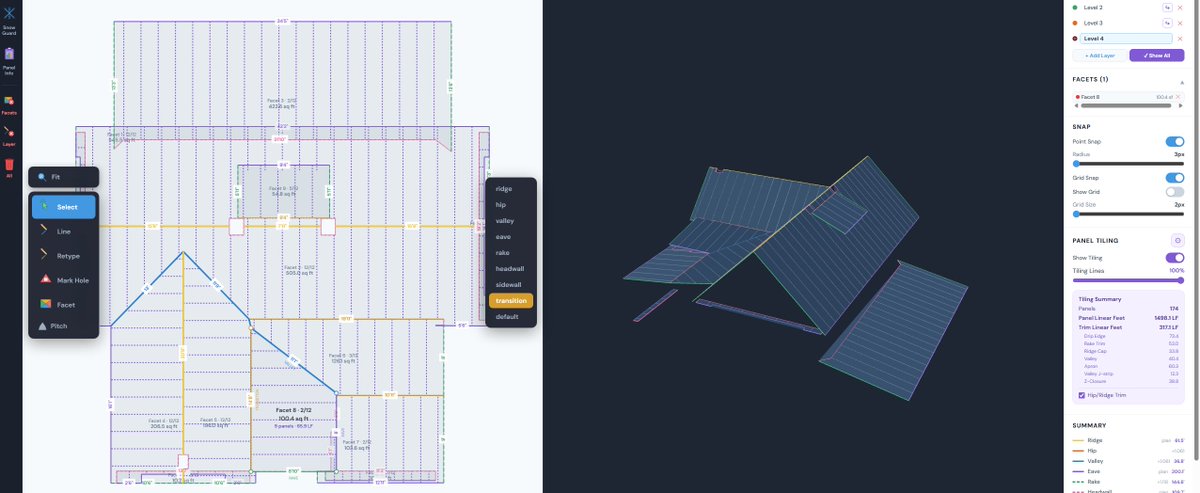Adjust the Grid Size slider
Screen dimensions: 1200x493
[x=1128, y=213]
